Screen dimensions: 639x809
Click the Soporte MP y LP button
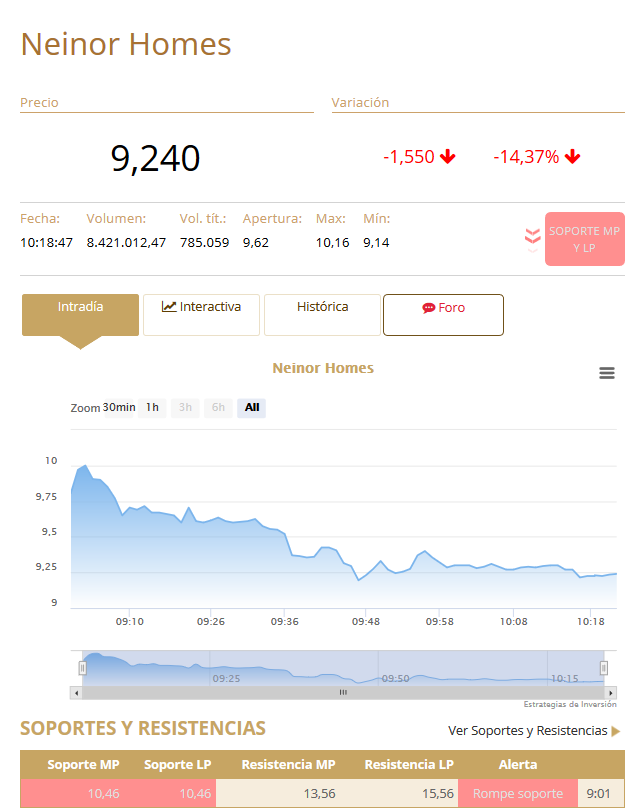click(584, 239)
